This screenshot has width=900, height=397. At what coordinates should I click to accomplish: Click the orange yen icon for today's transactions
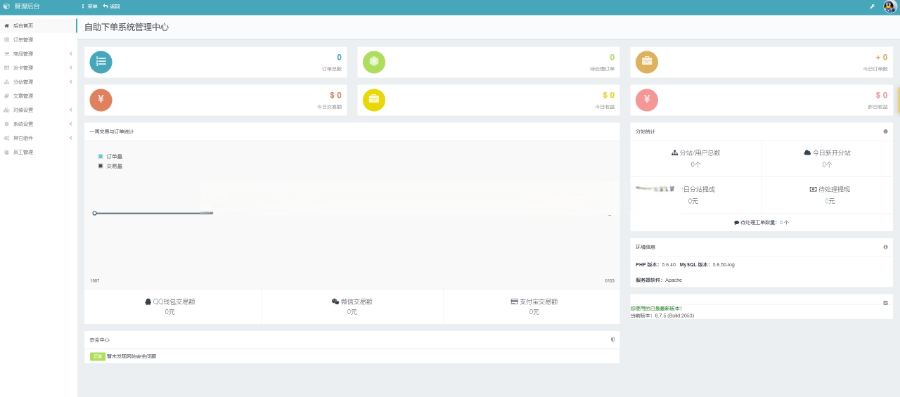click(101, 100)
